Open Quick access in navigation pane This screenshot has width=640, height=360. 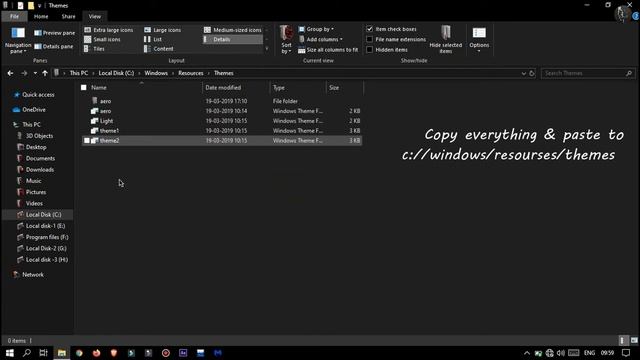[38, 95]
